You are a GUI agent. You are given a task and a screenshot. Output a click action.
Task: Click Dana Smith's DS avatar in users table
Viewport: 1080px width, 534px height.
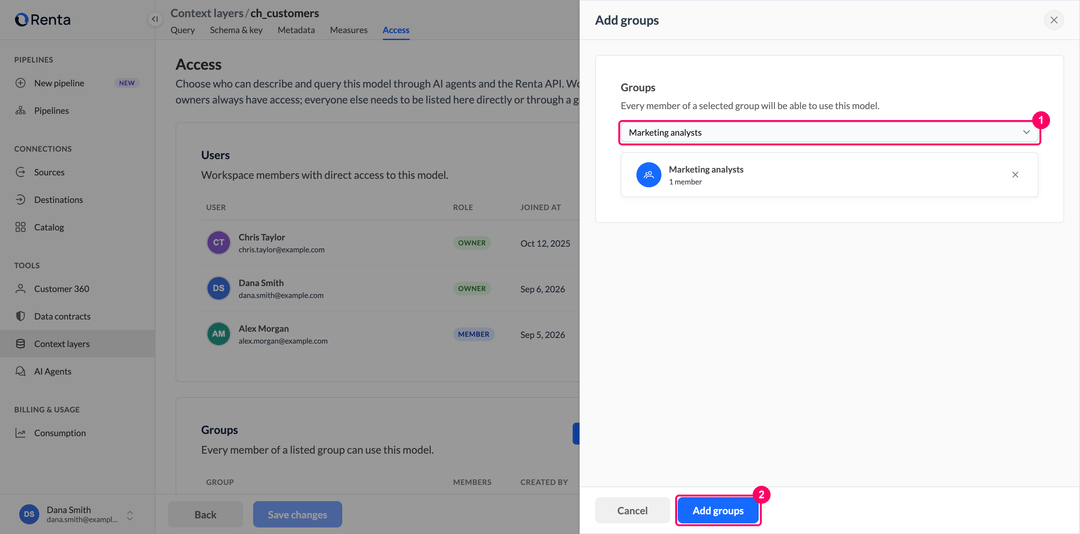(218, 288)
